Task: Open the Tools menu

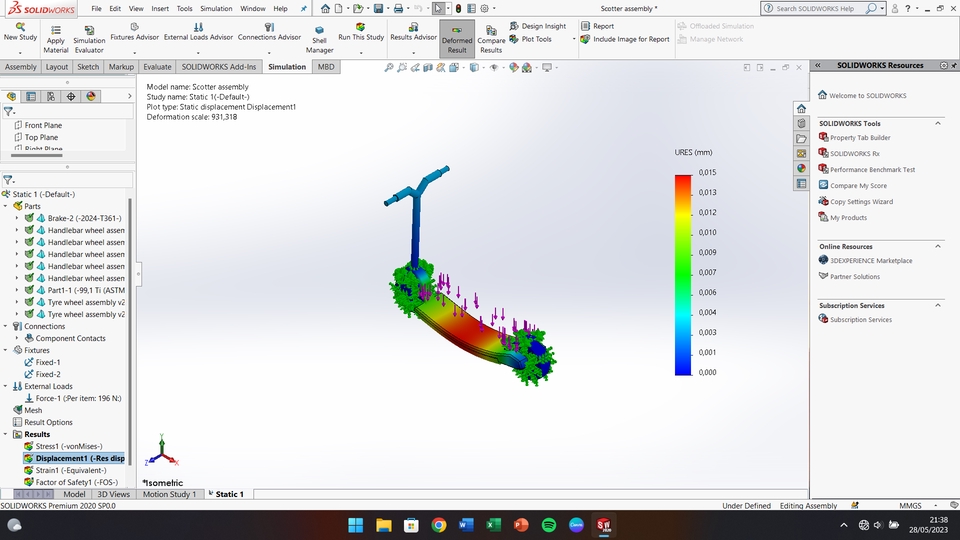Action: [x=184, y=9]
